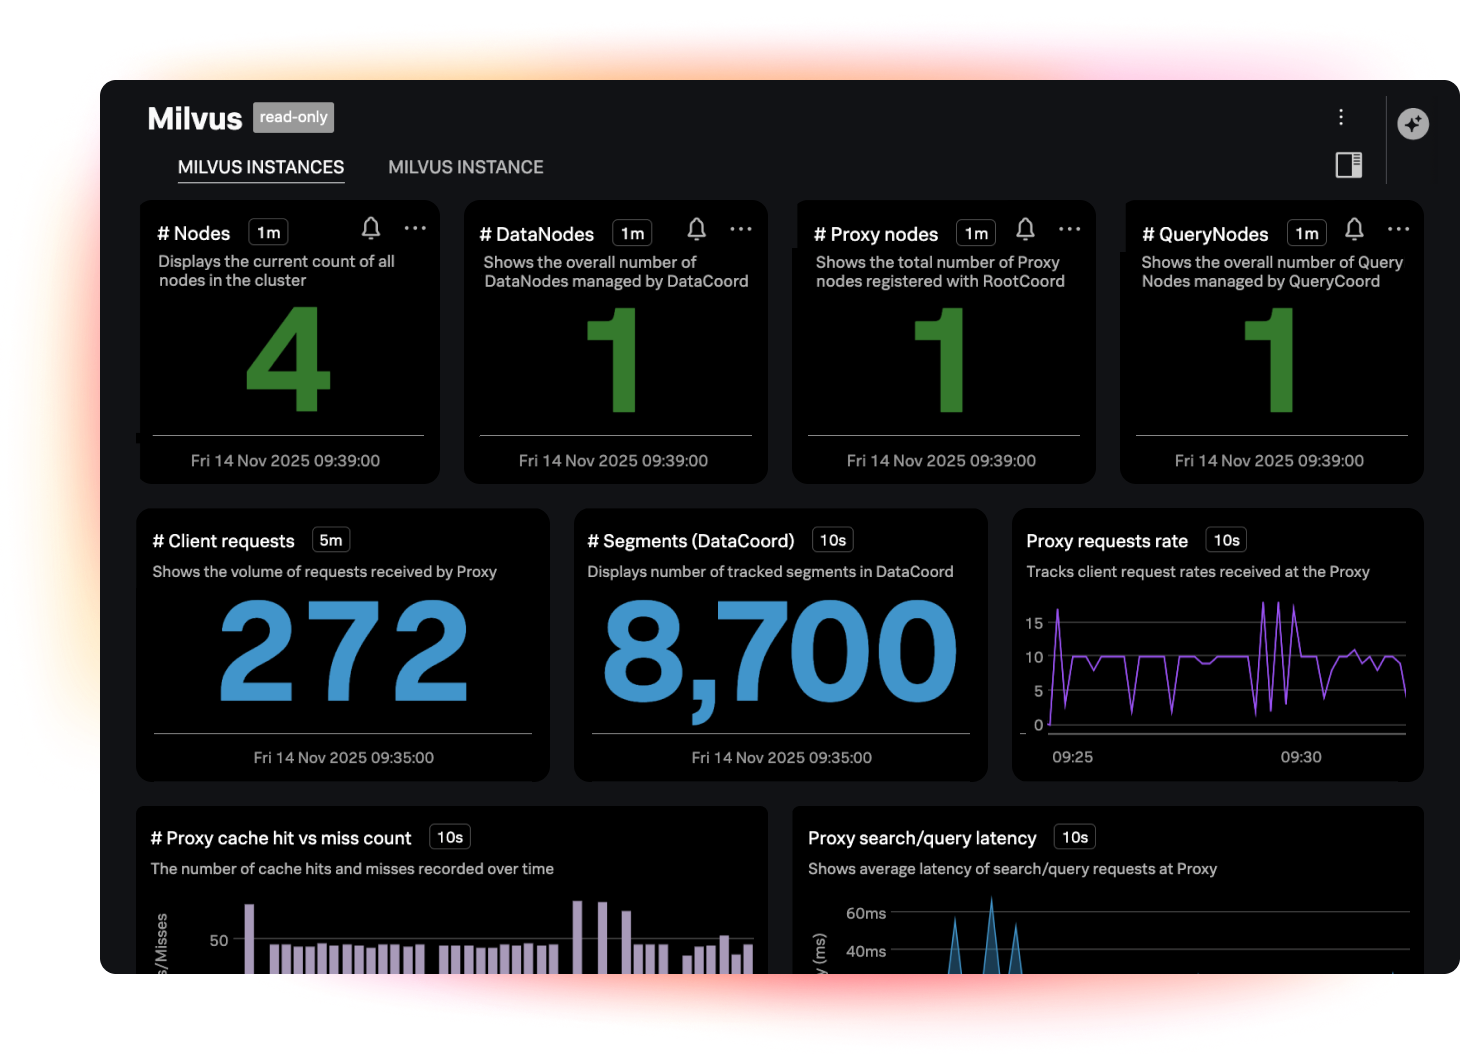This screenshot has width=1460, height=1054.
Task: Open three-dot menu on # QueryNodes panel
Action: 1398,229
